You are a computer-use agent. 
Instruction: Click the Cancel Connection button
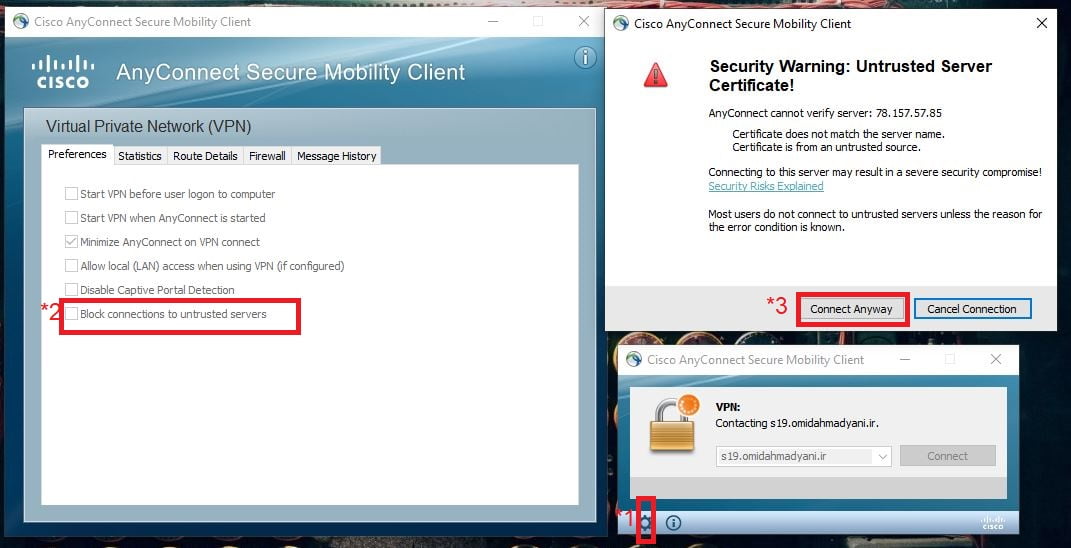coord(971,309)
